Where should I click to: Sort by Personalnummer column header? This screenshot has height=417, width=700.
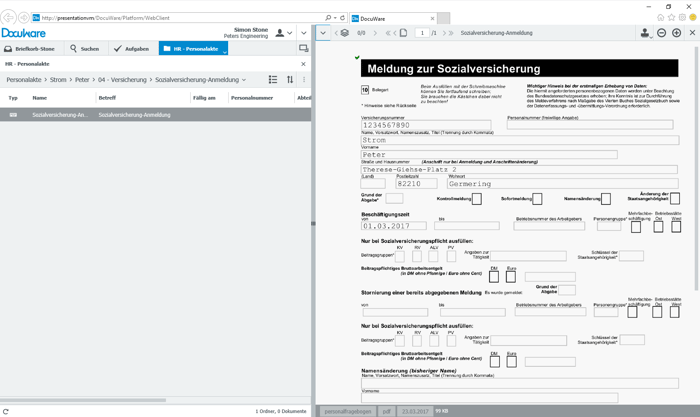point(252,98)
